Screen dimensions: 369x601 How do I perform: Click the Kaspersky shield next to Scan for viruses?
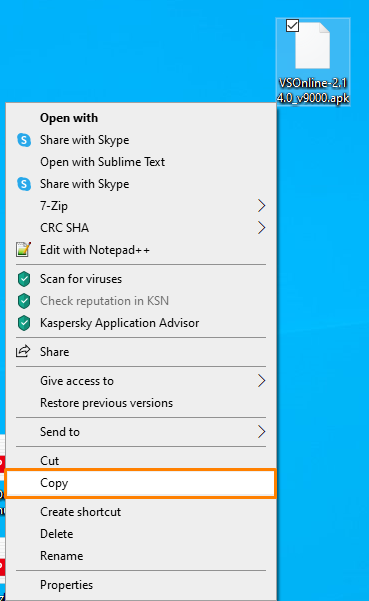pyautogui.click(x=24, y=279)
